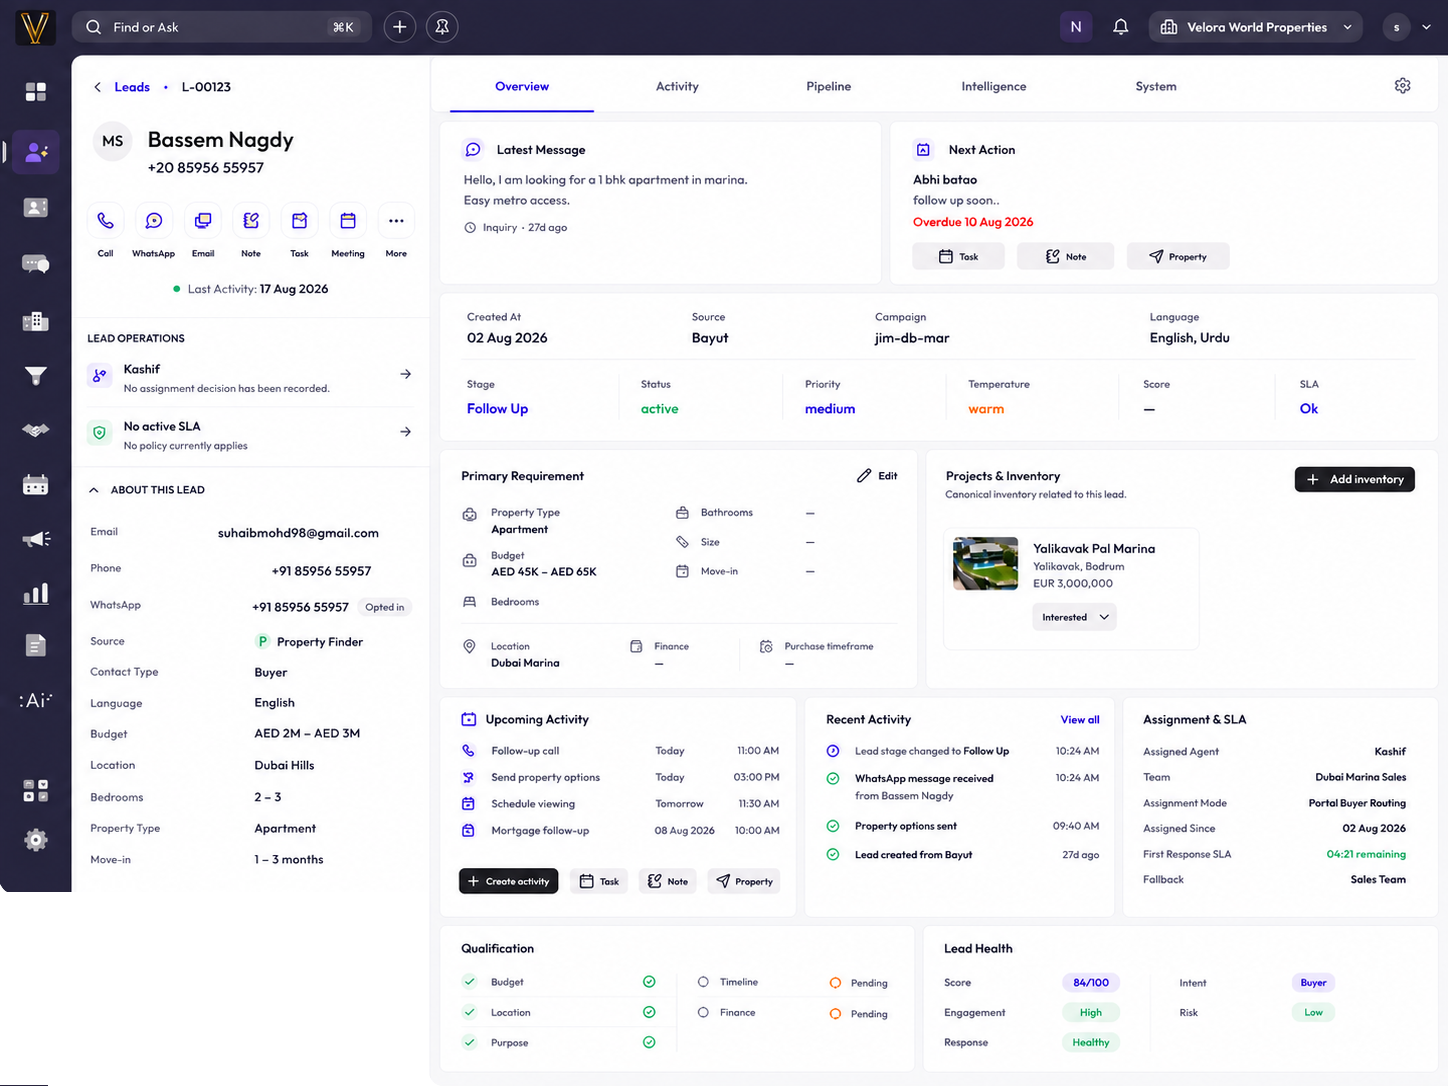Open the Meeting scheduling icon

pyautogui.click(x=348, y=221)
